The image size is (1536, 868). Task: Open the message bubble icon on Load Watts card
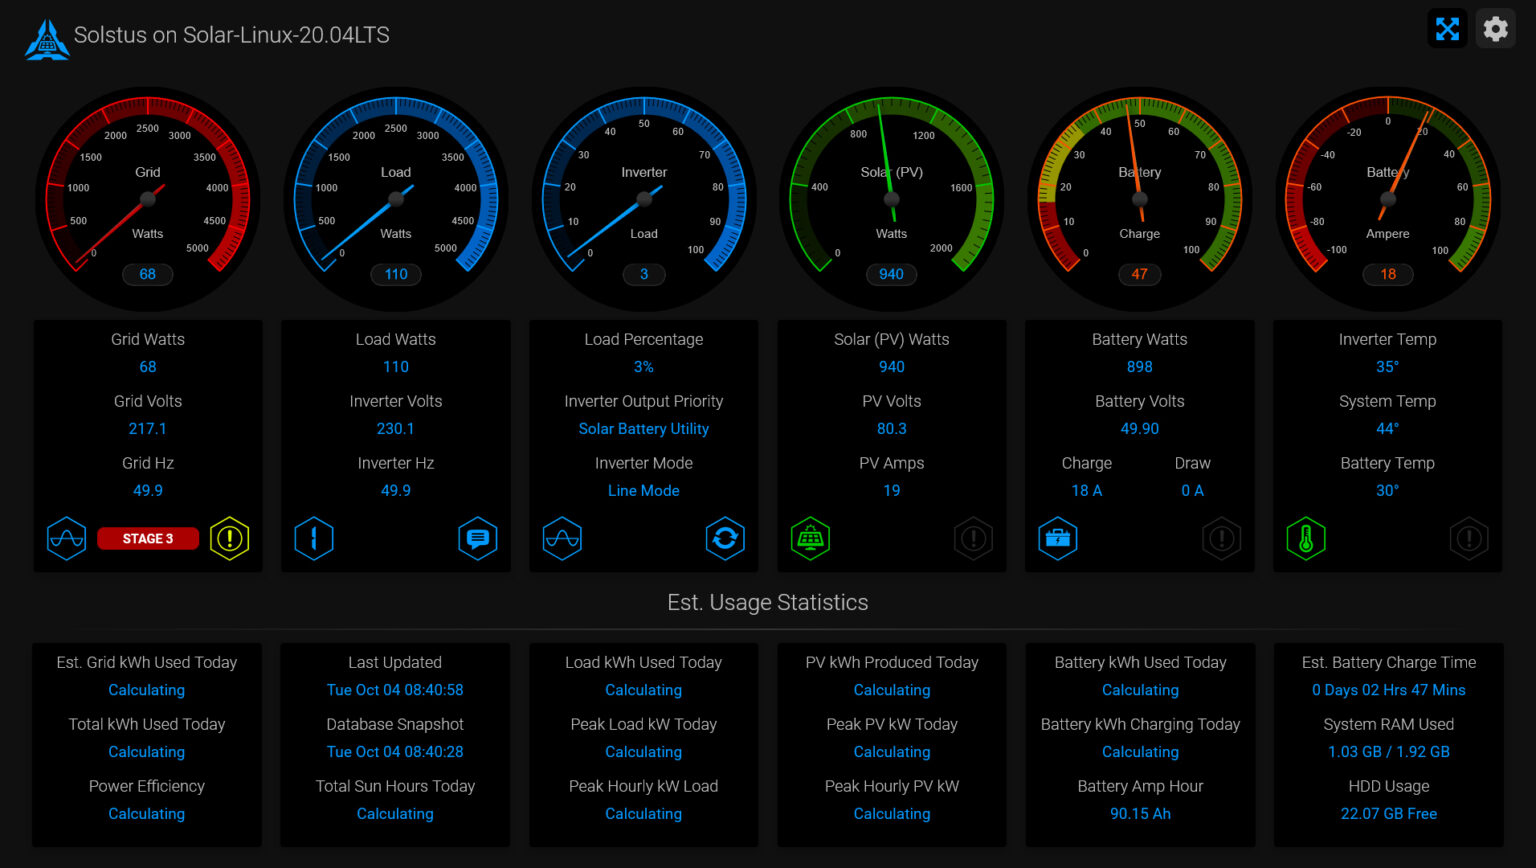point(478,538)
